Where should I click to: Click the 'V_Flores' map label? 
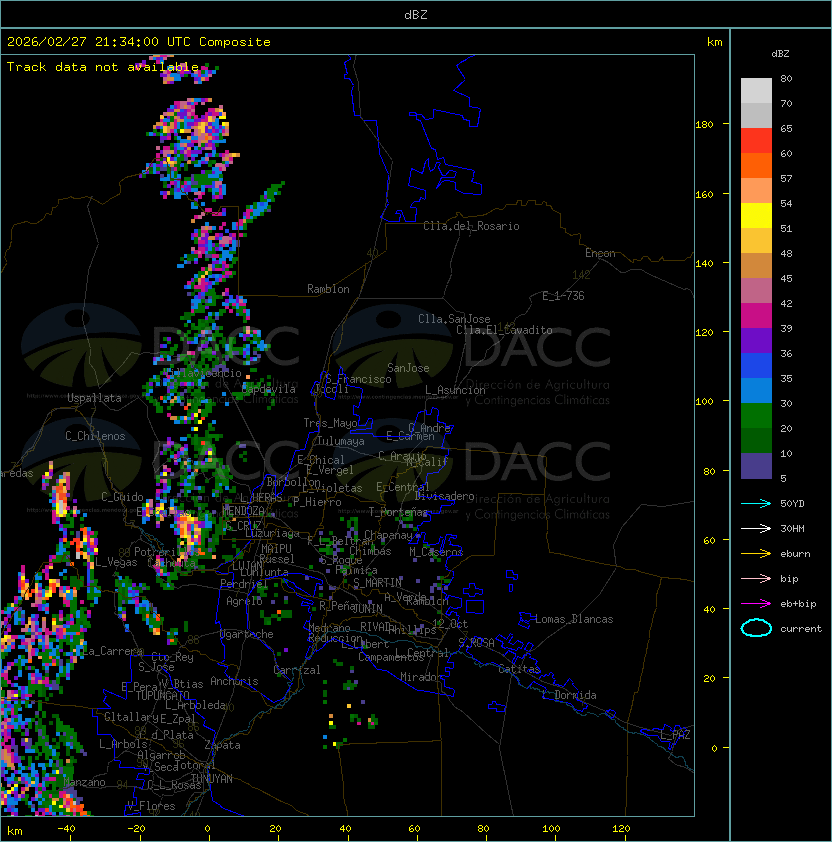(151, 806)
